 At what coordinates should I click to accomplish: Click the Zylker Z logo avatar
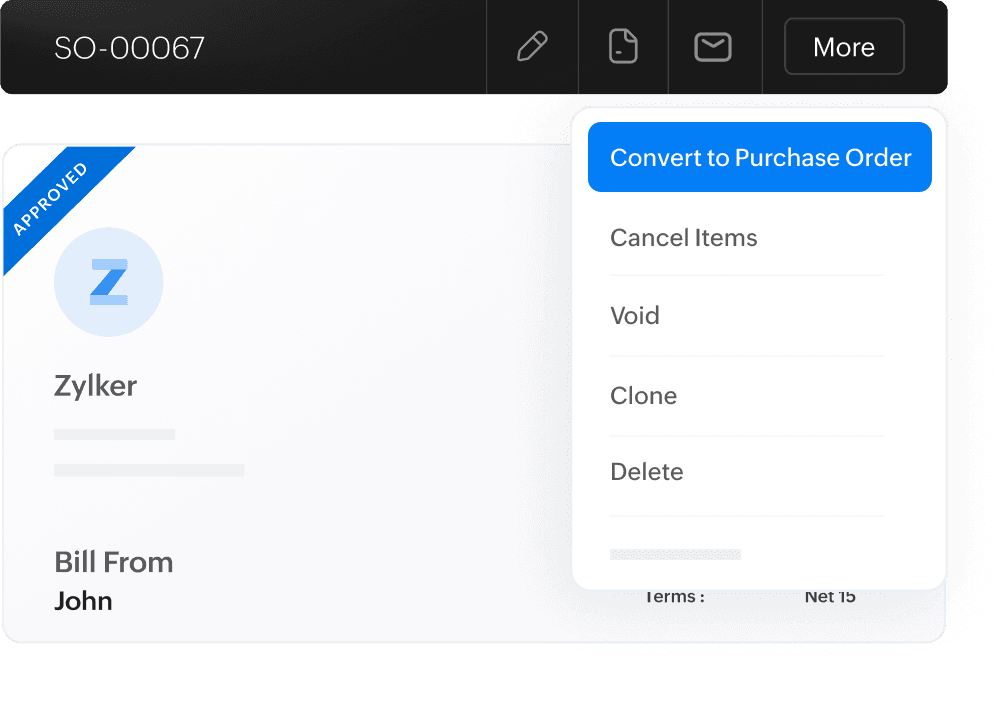(x=108, y=281)
